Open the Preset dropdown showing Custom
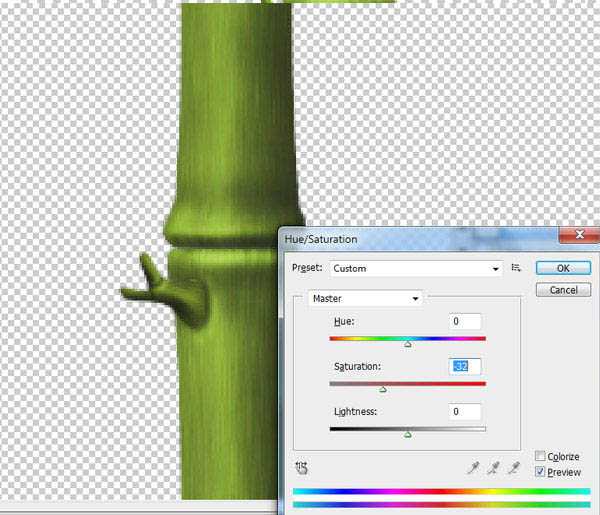The image size is (600, 515). [x=416, y=269]
